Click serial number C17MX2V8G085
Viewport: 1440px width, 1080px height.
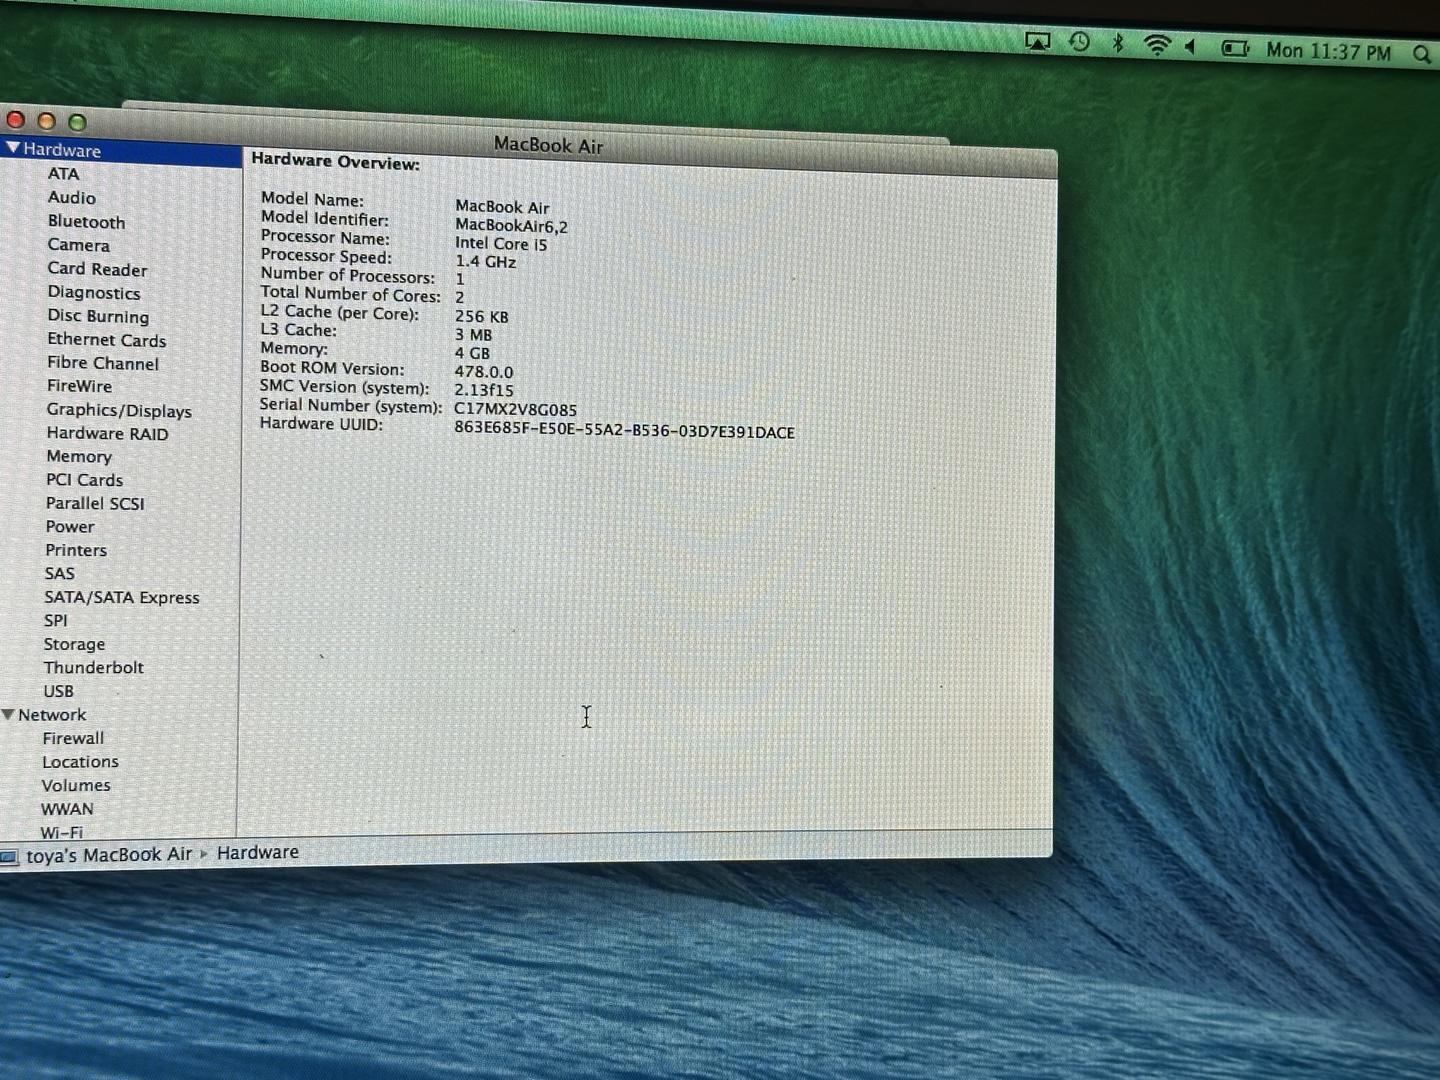coord(515,409)
